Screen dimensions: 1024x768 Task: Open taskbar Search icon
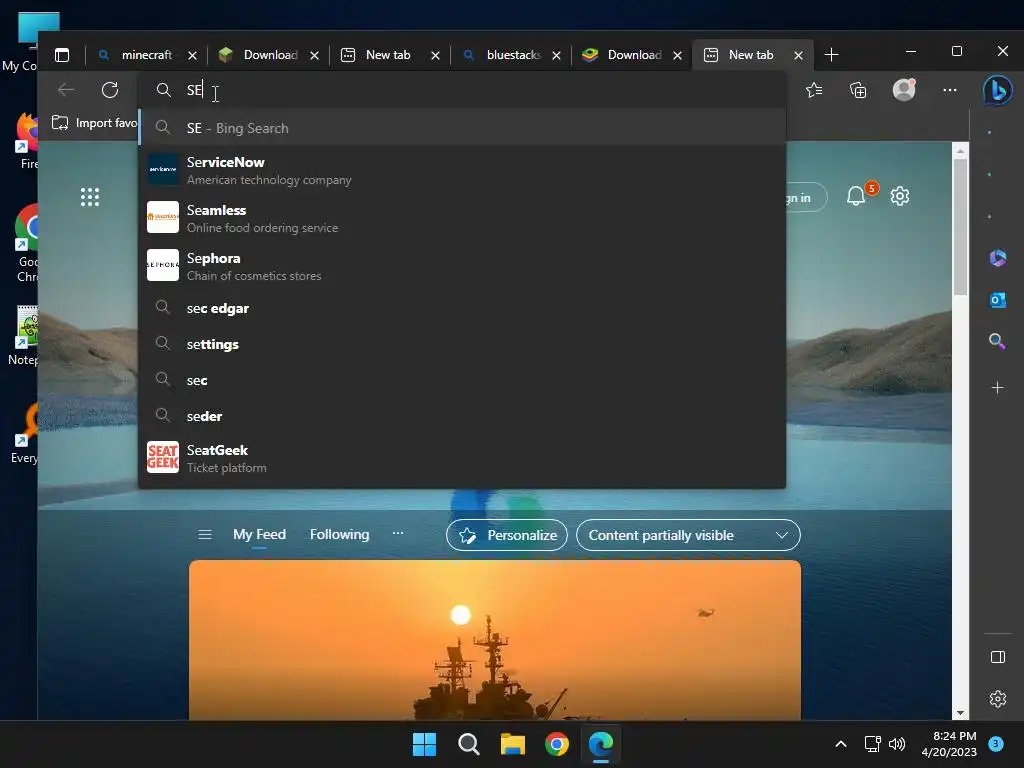tap(469, 744)
